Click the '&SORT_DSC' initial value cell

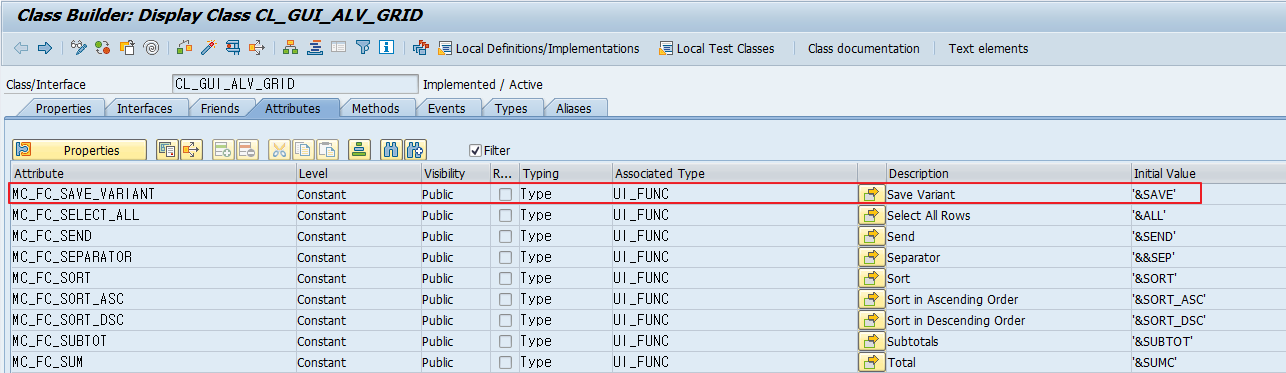point(1208,320)
